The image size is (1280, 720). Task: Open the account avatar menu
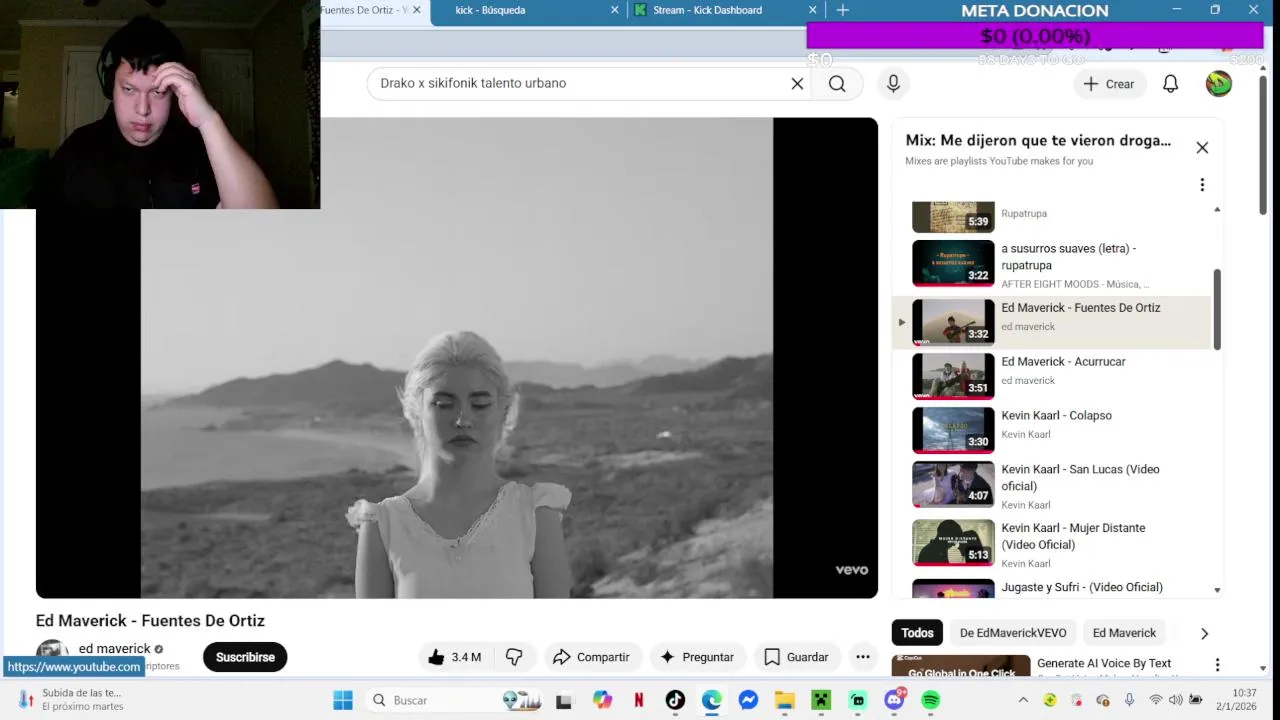[1218, 84]
